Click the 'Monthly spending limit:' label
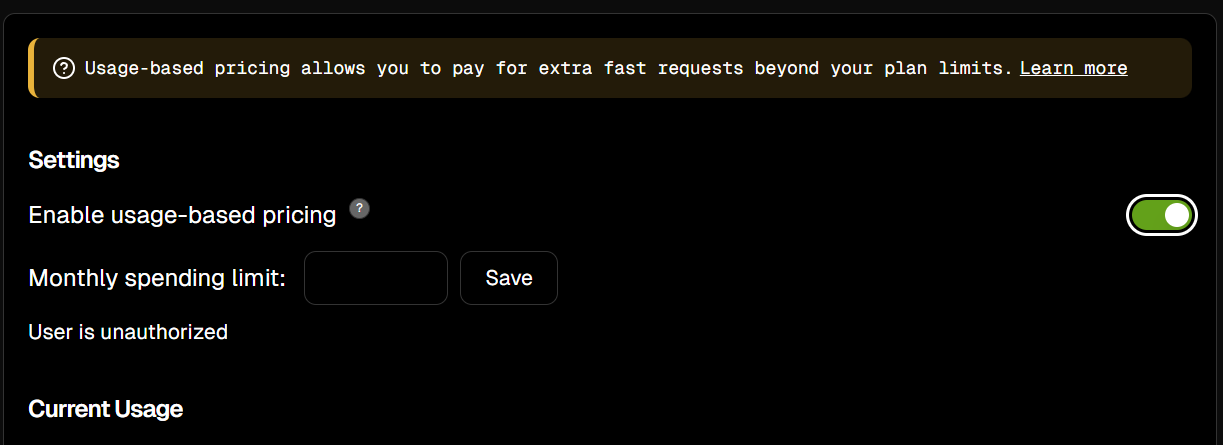 pyautogui.click(x=157, y=278)
